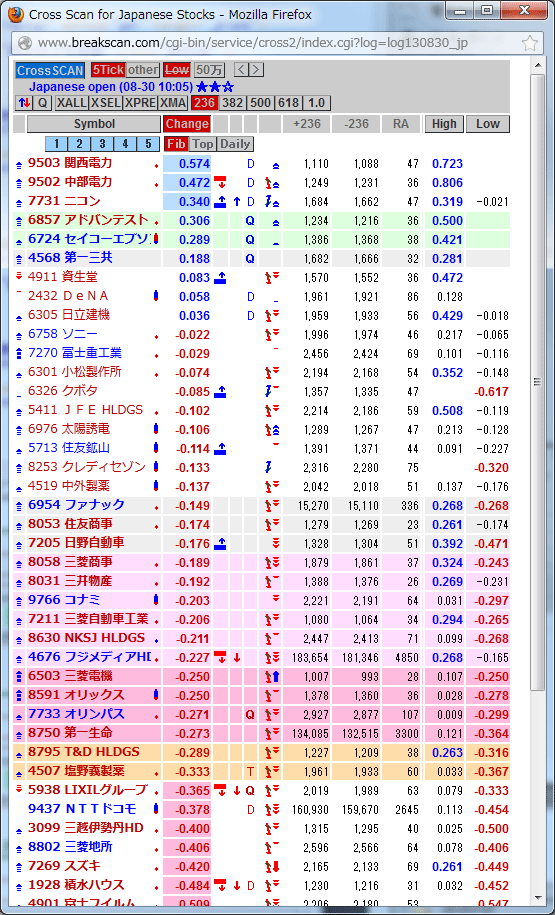Open stock 9437 NTTドコモ

82,809
